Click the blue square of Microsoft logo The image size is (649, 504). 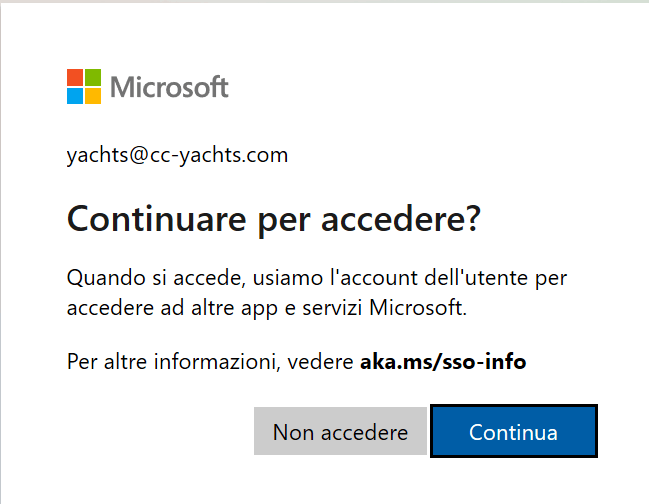[x=75, y=96]
